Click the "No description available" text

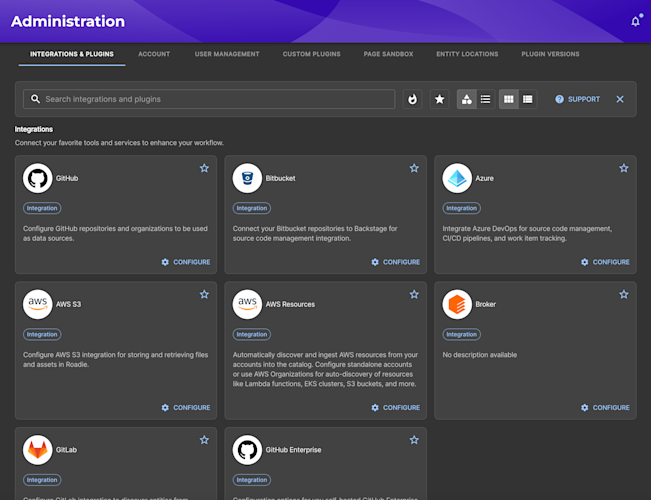pos(480,355)
